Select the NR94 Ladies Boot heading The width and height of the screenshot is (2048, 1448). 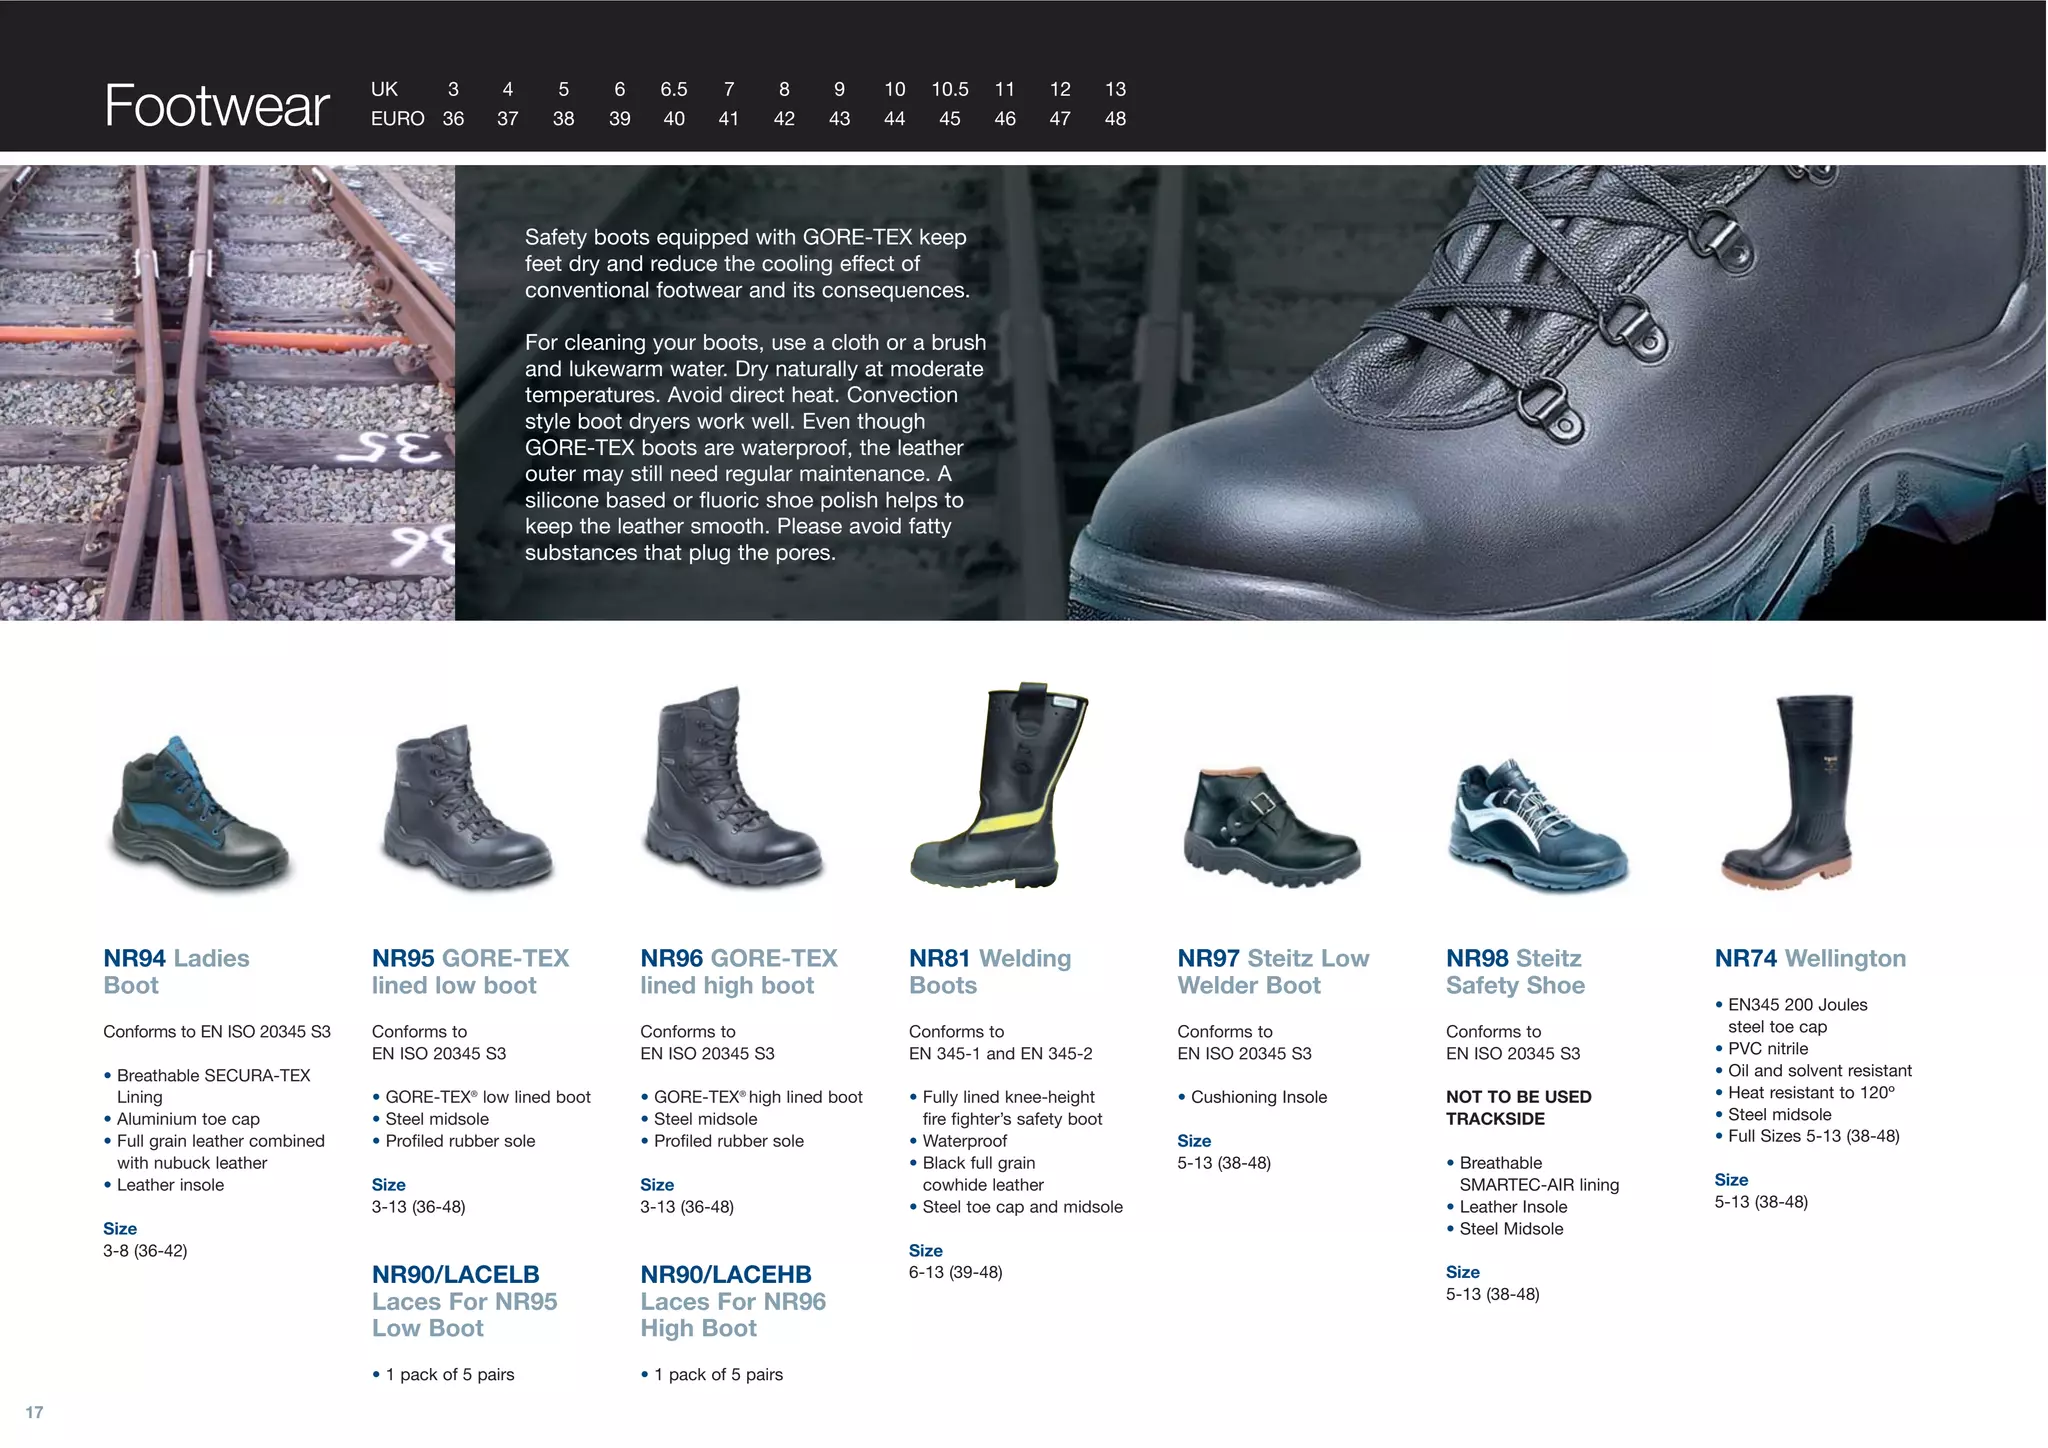pyautogui.click(x=176, y=971)
